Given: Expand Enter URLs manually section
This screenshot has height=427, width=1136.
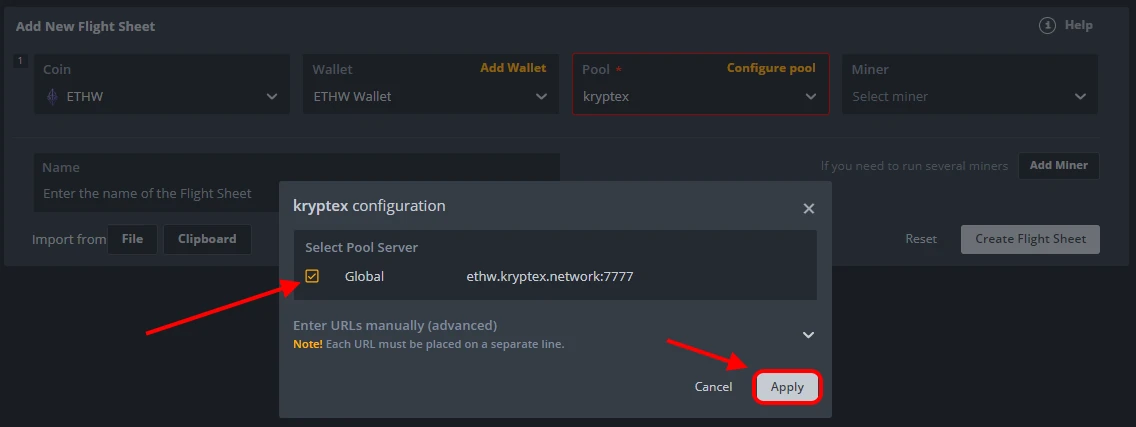Looking at the screenshot, I should pyautogui.click(x=808, y=334).
